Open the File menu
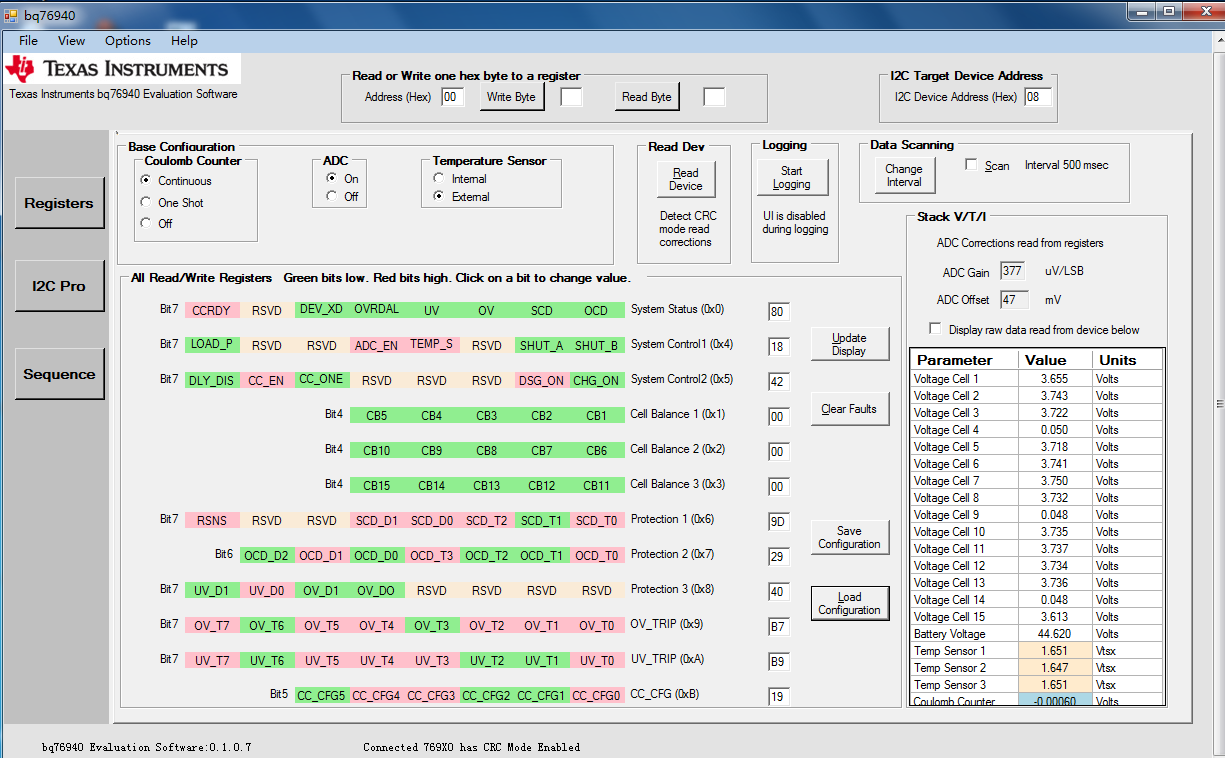The image size is (1225, 758). click(x=28, y=41)
